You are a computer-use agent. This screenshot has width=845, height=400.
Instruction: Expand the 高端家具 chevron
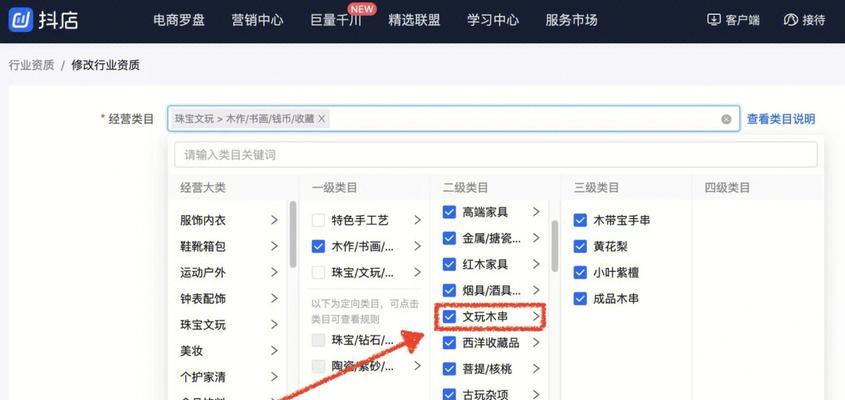coord(536,212)
